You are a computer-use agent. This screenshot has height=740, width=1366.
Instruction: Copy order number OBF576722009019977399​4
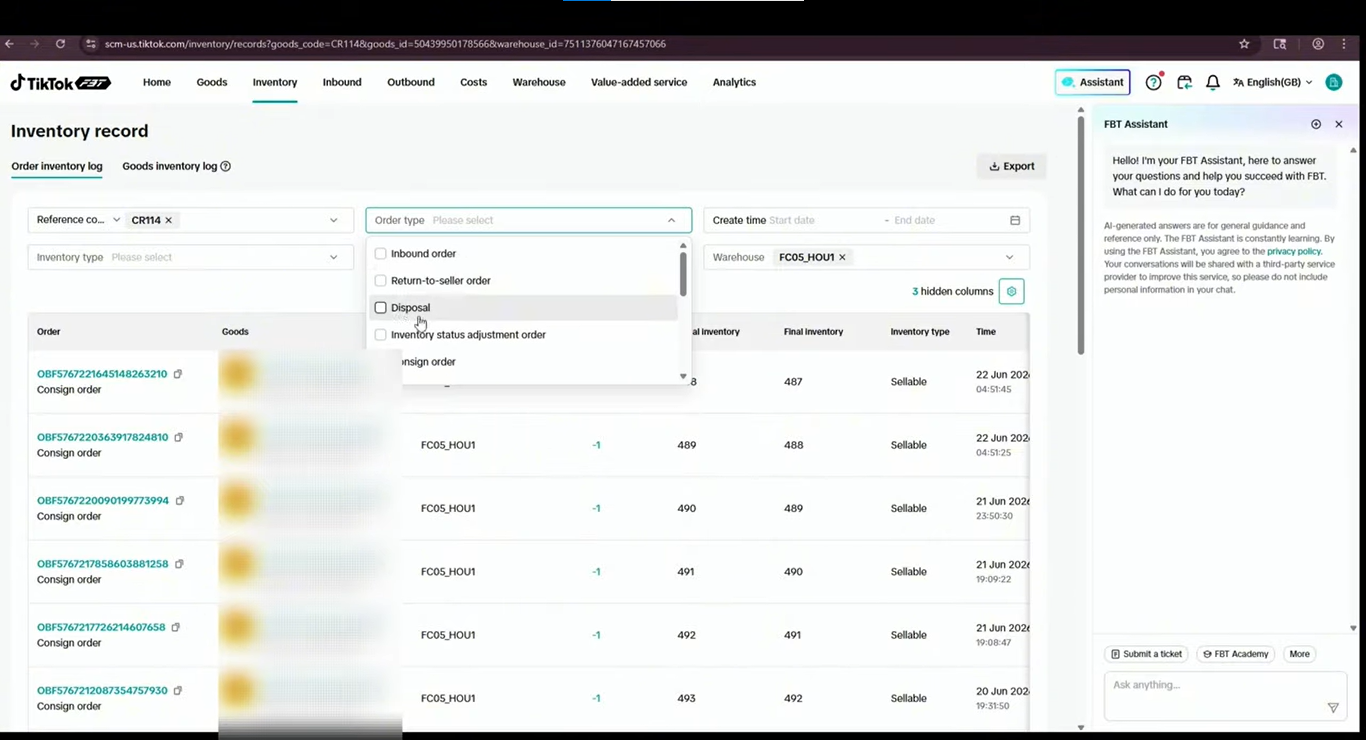pyautogui.click(x=180, y=500)
